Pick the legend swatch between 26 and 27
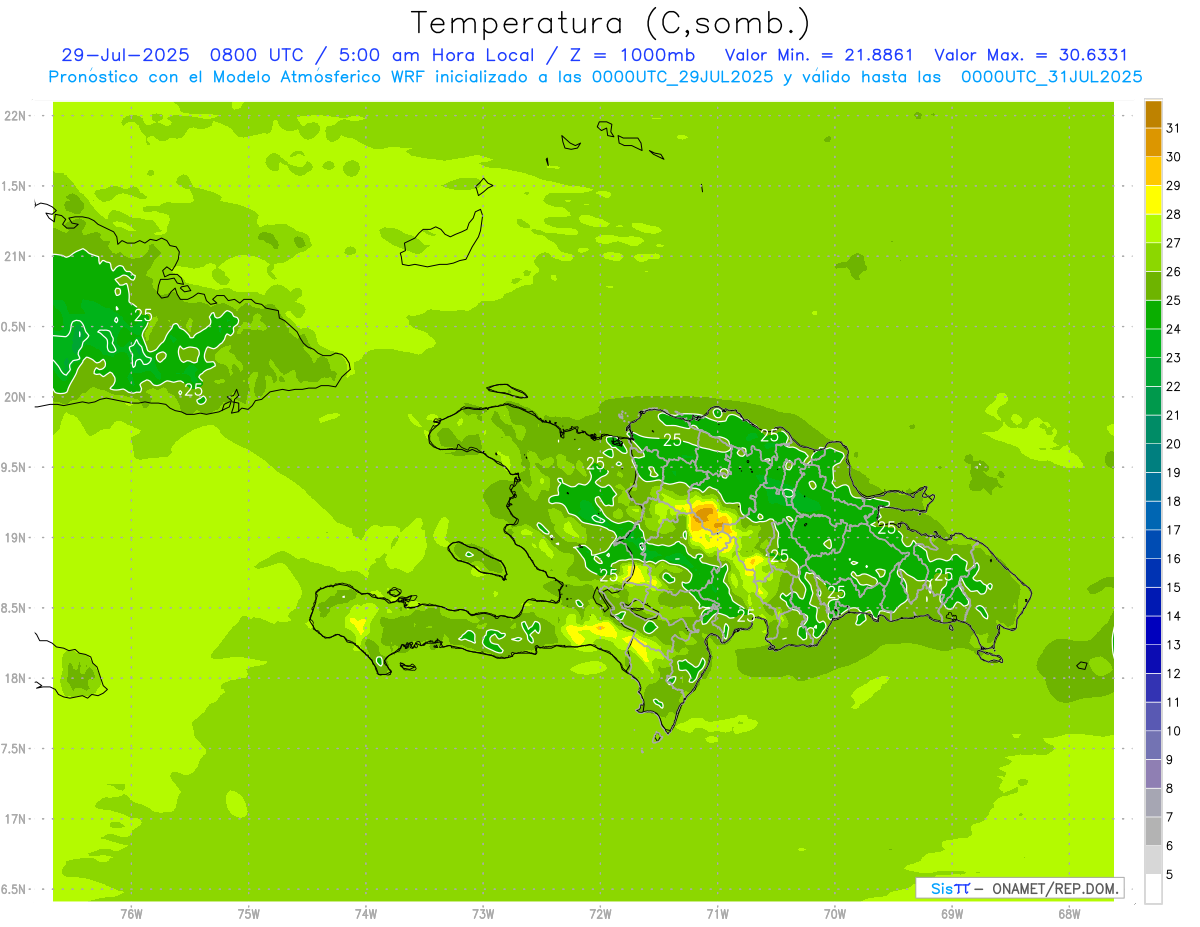The image size is (1200, 927). coord(1153,257)
